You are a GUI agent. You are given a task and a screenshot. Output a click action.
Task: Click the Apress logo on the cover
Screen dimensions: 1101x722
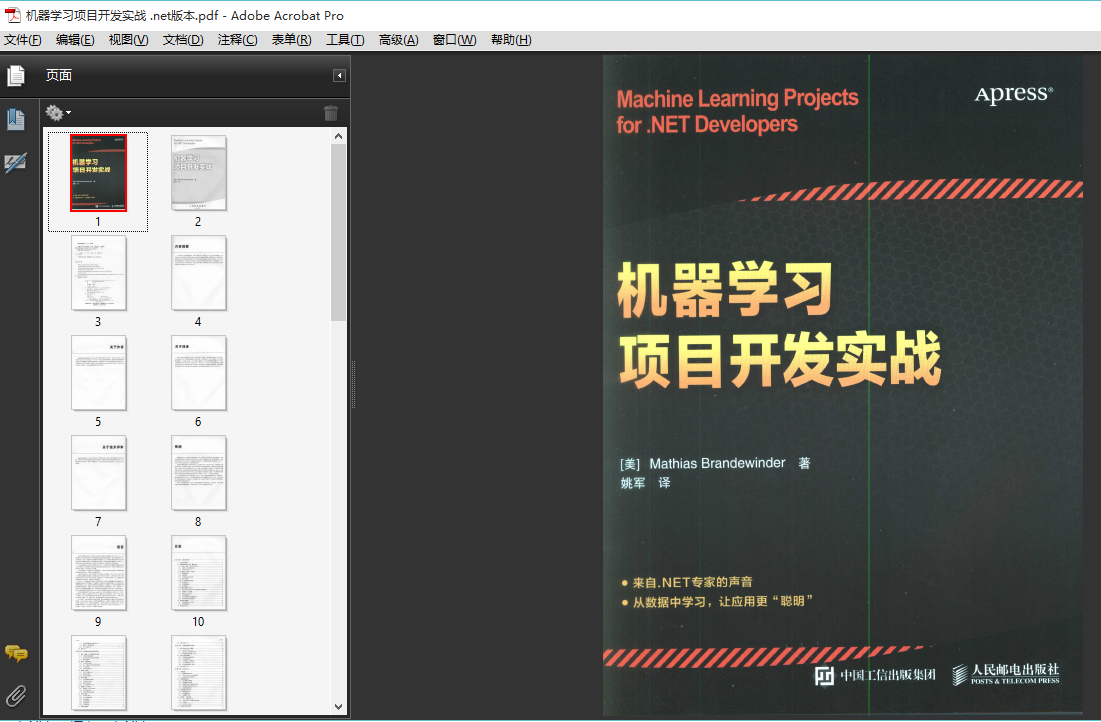1014,95
